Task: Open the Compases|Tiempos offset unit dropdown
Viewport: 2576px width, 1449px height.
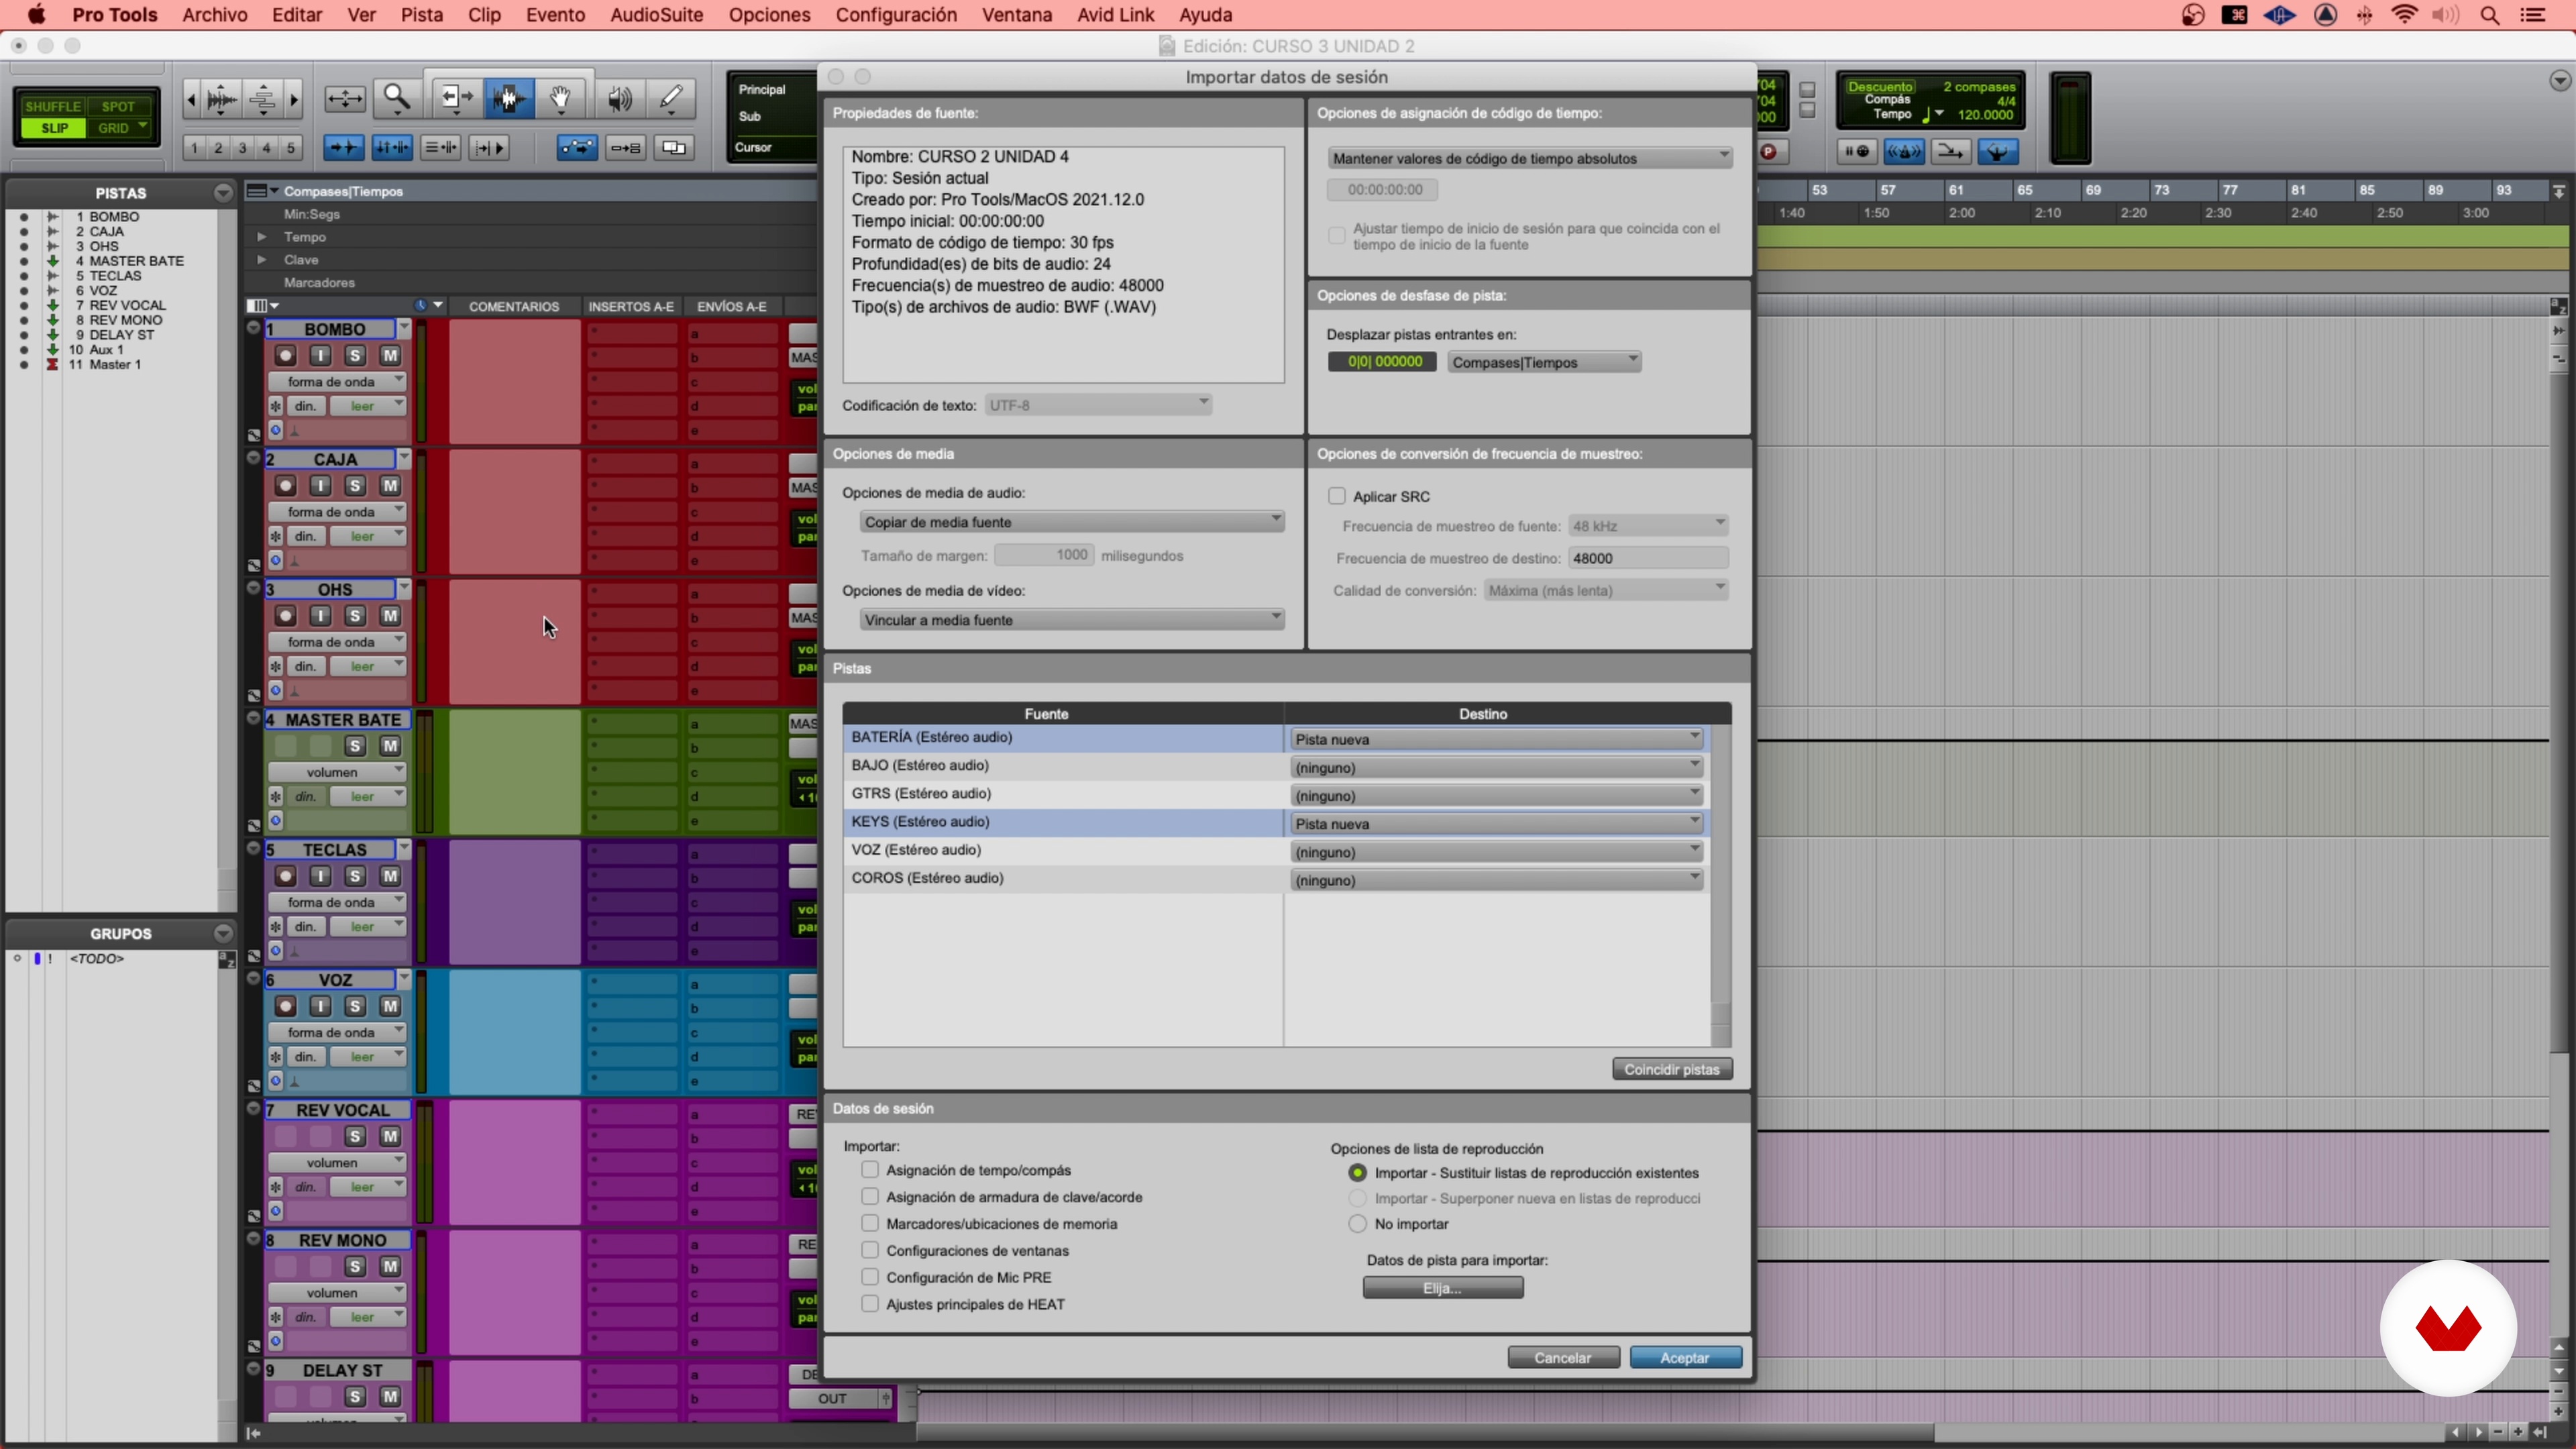Action: [x=1544, y=362]
